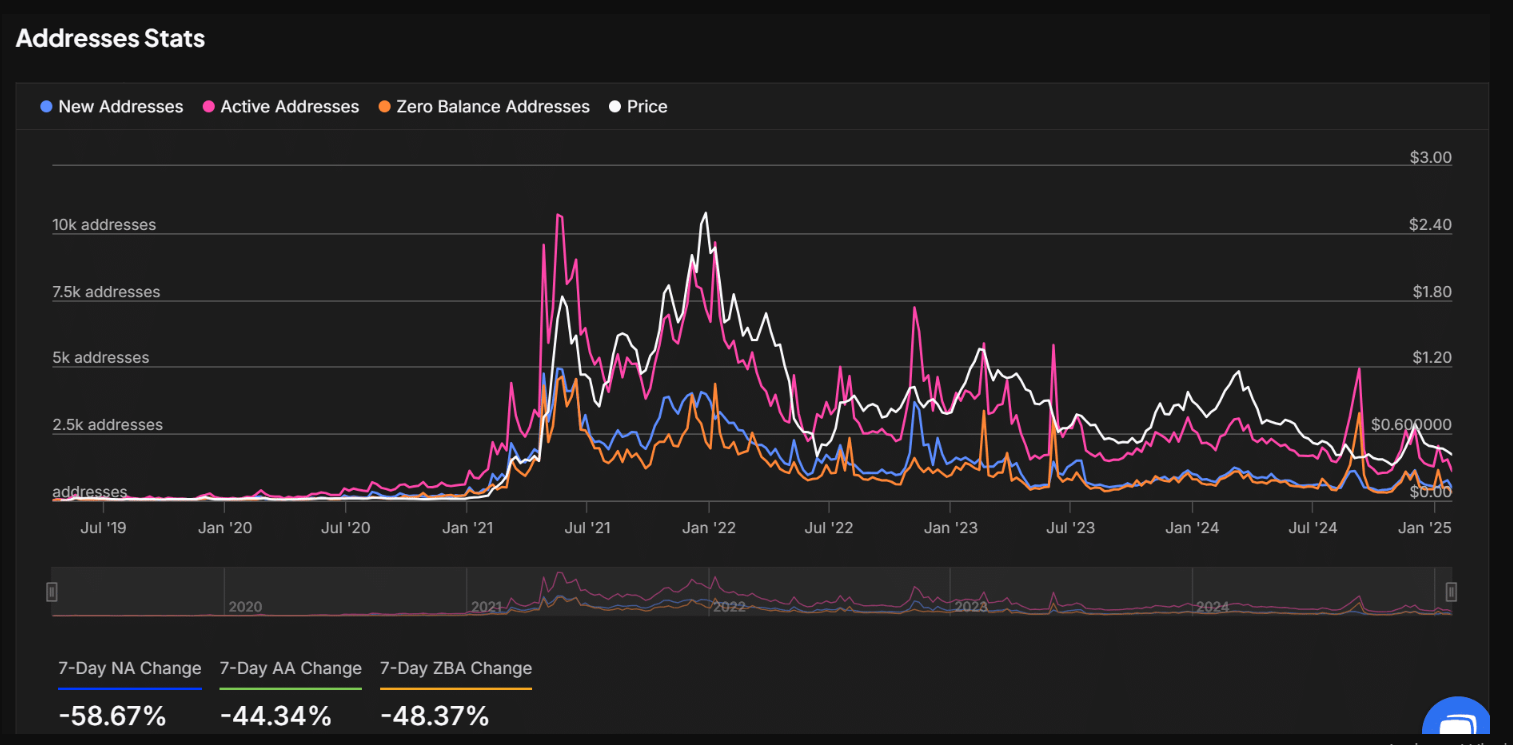
Task: Hide the Active Addresses series label
Action: [289, 107]
